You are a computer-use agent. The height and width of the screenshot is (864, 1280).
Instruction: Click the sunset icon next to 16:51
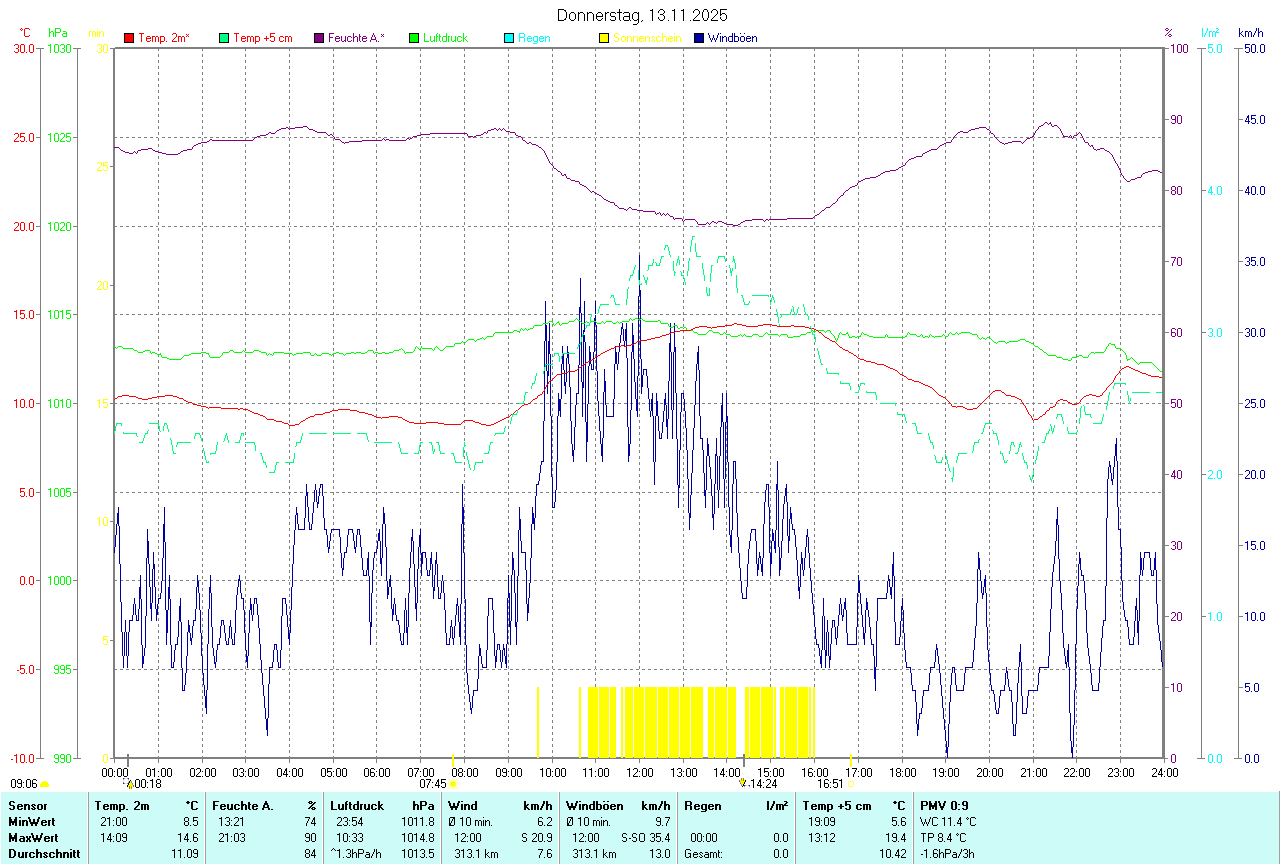tap(851, 785)
